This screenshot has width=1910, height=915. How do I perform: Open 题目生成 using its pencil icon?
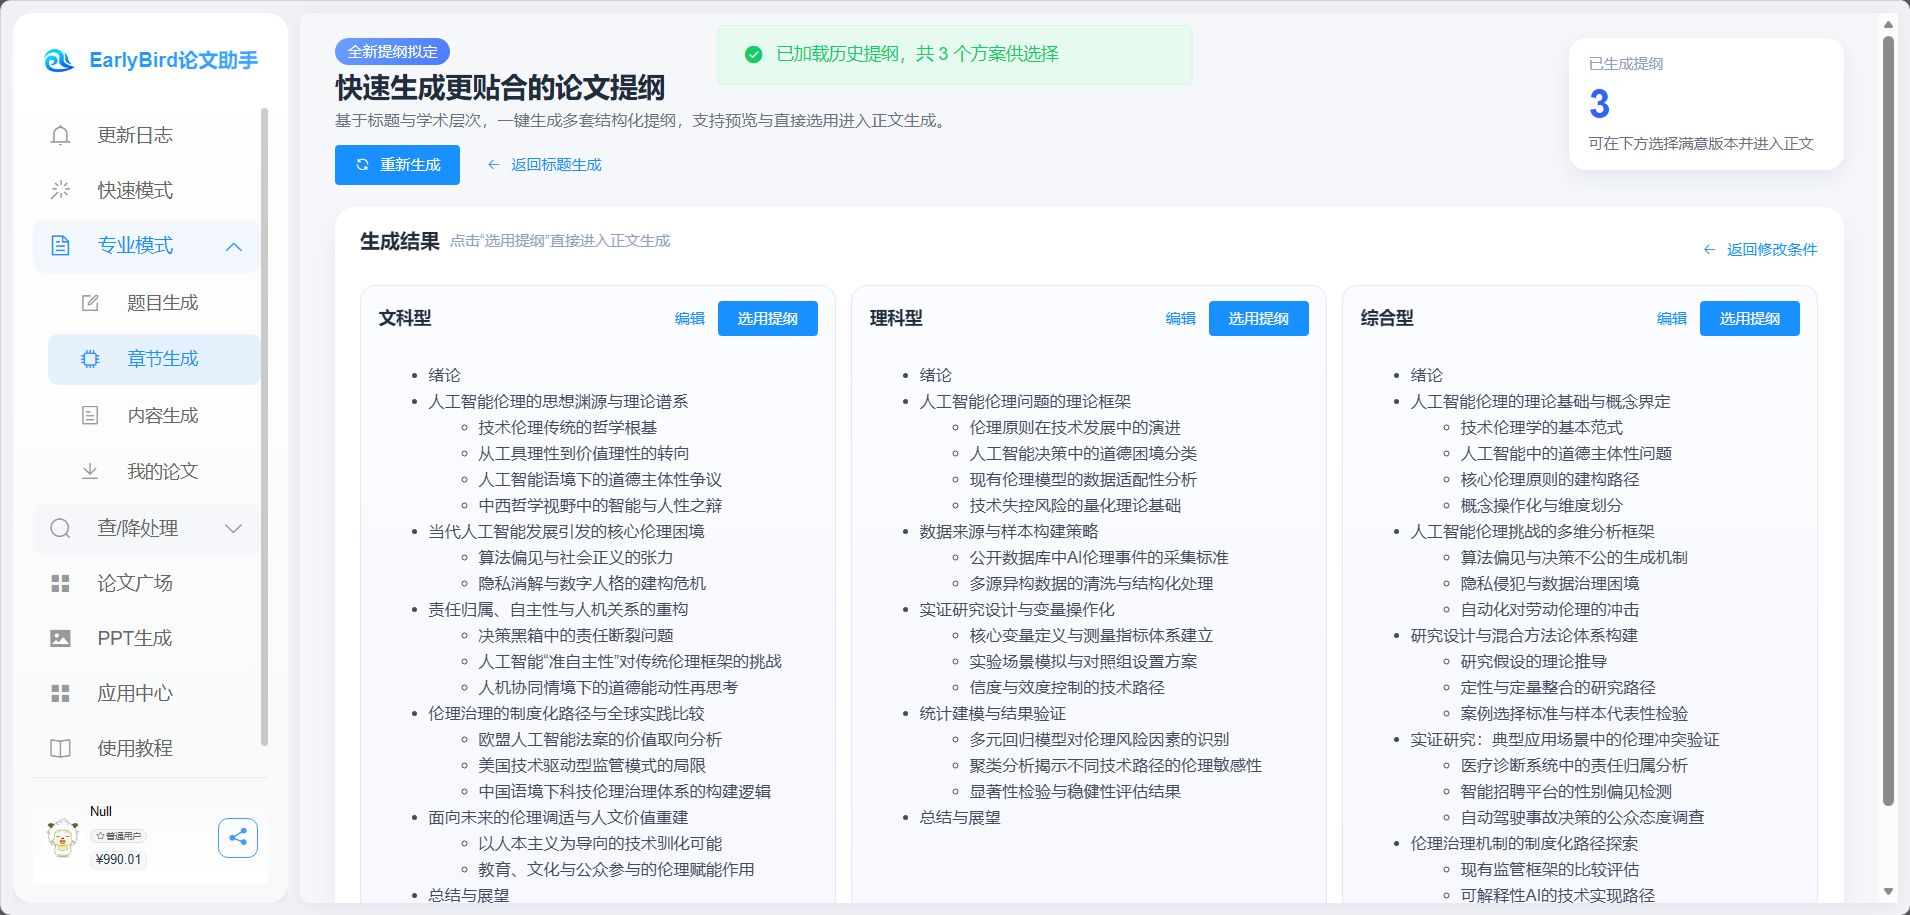[90, 302]
